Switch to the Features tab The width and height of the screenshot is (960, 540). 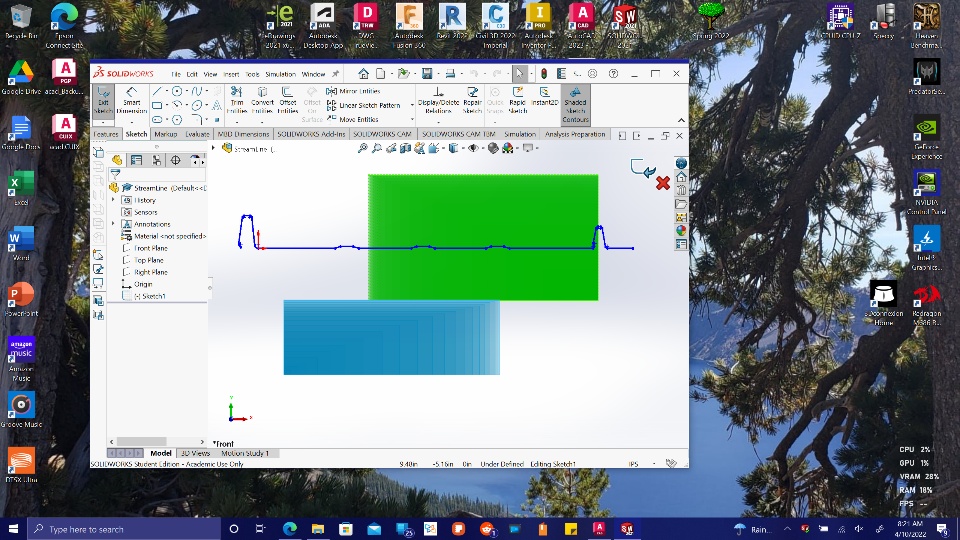pos(106,134)
